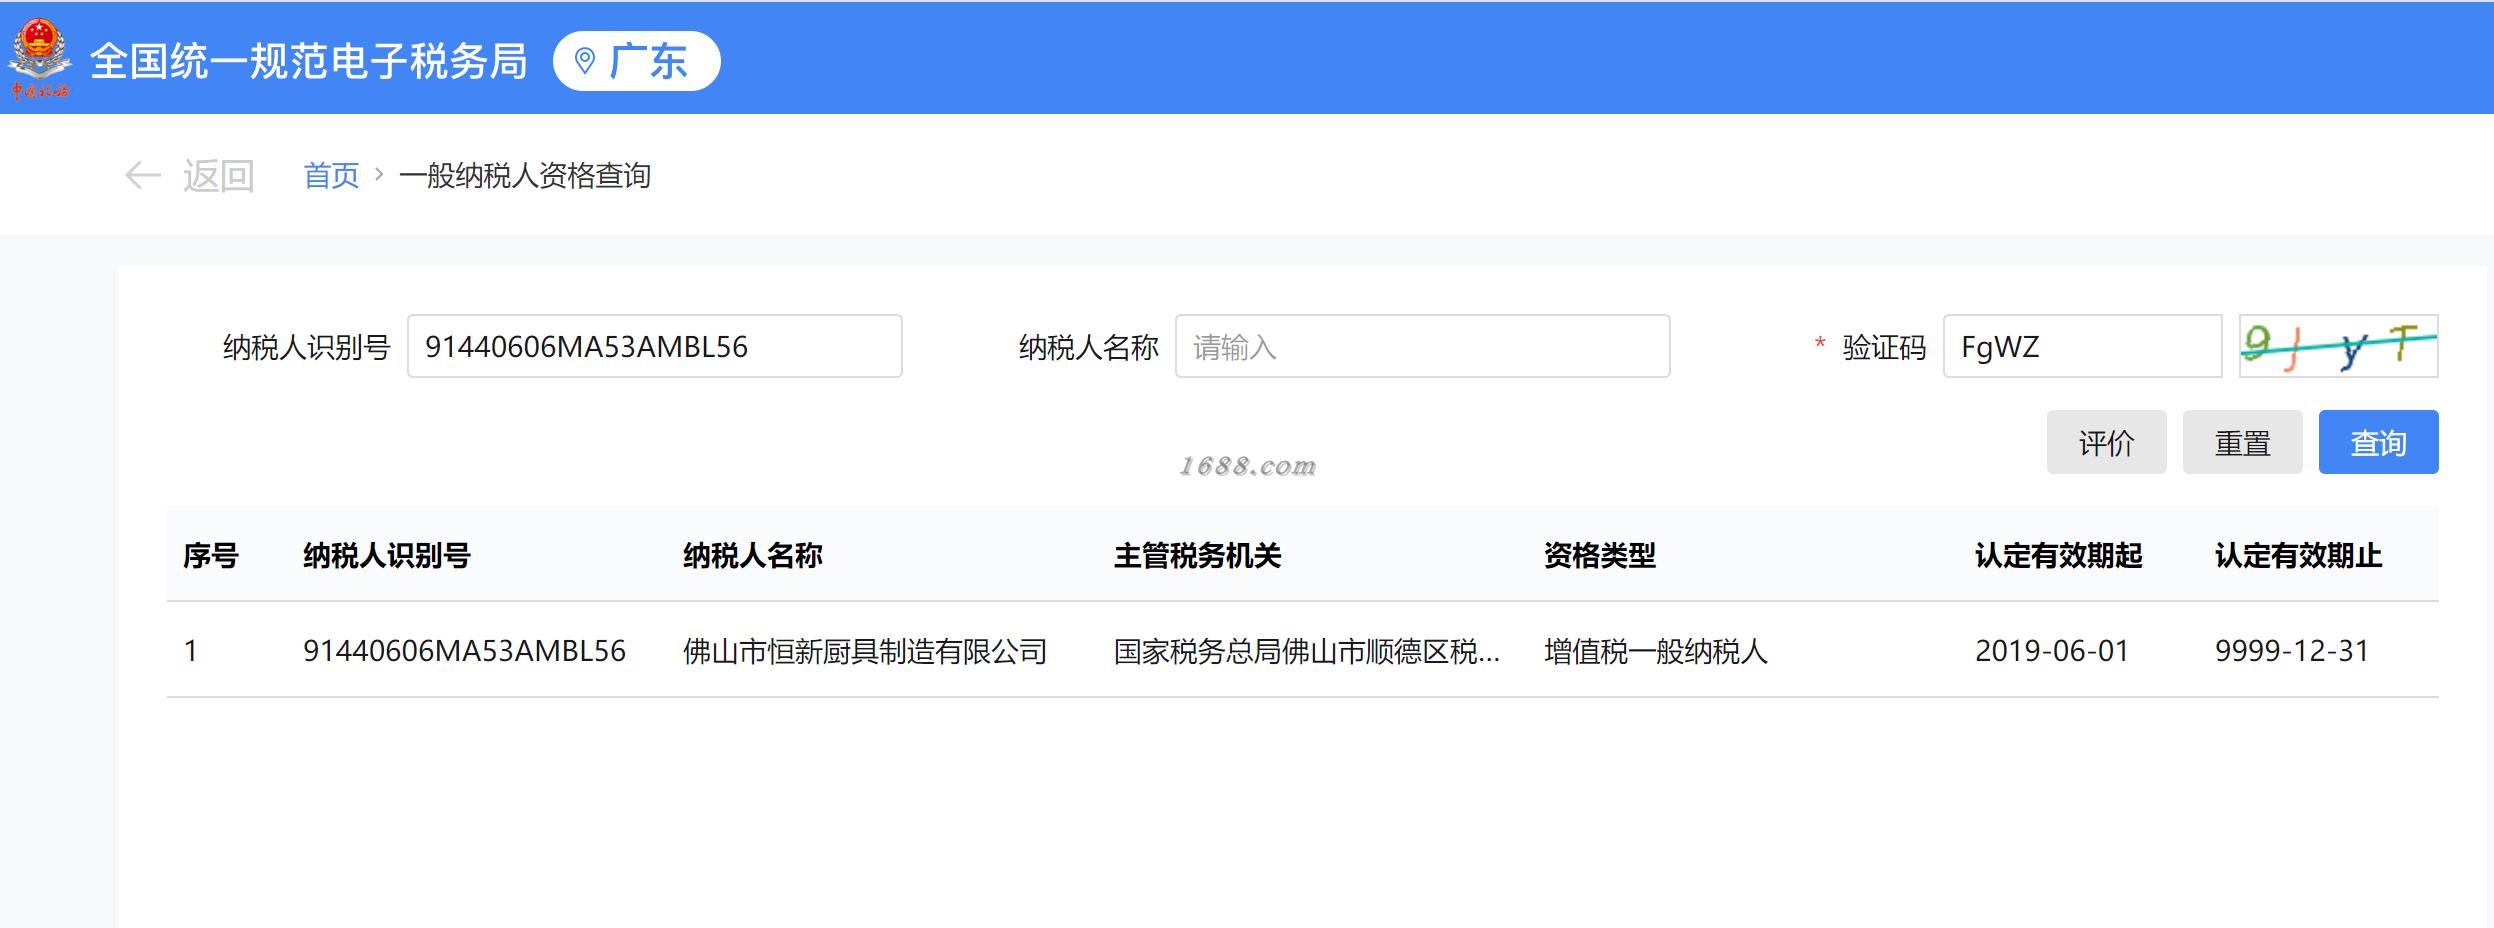This screenshot has height=928, width=2494.
Task: Click the 91440606MA53AMBL56 cell in the result row
Action: [x=465, y=651]
